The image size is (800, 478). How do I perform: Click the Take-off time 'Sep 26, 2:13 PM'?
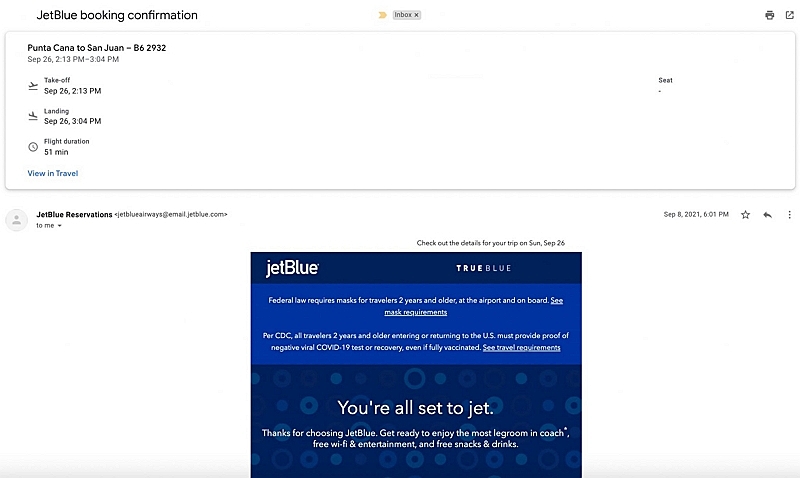pos(72,91)
